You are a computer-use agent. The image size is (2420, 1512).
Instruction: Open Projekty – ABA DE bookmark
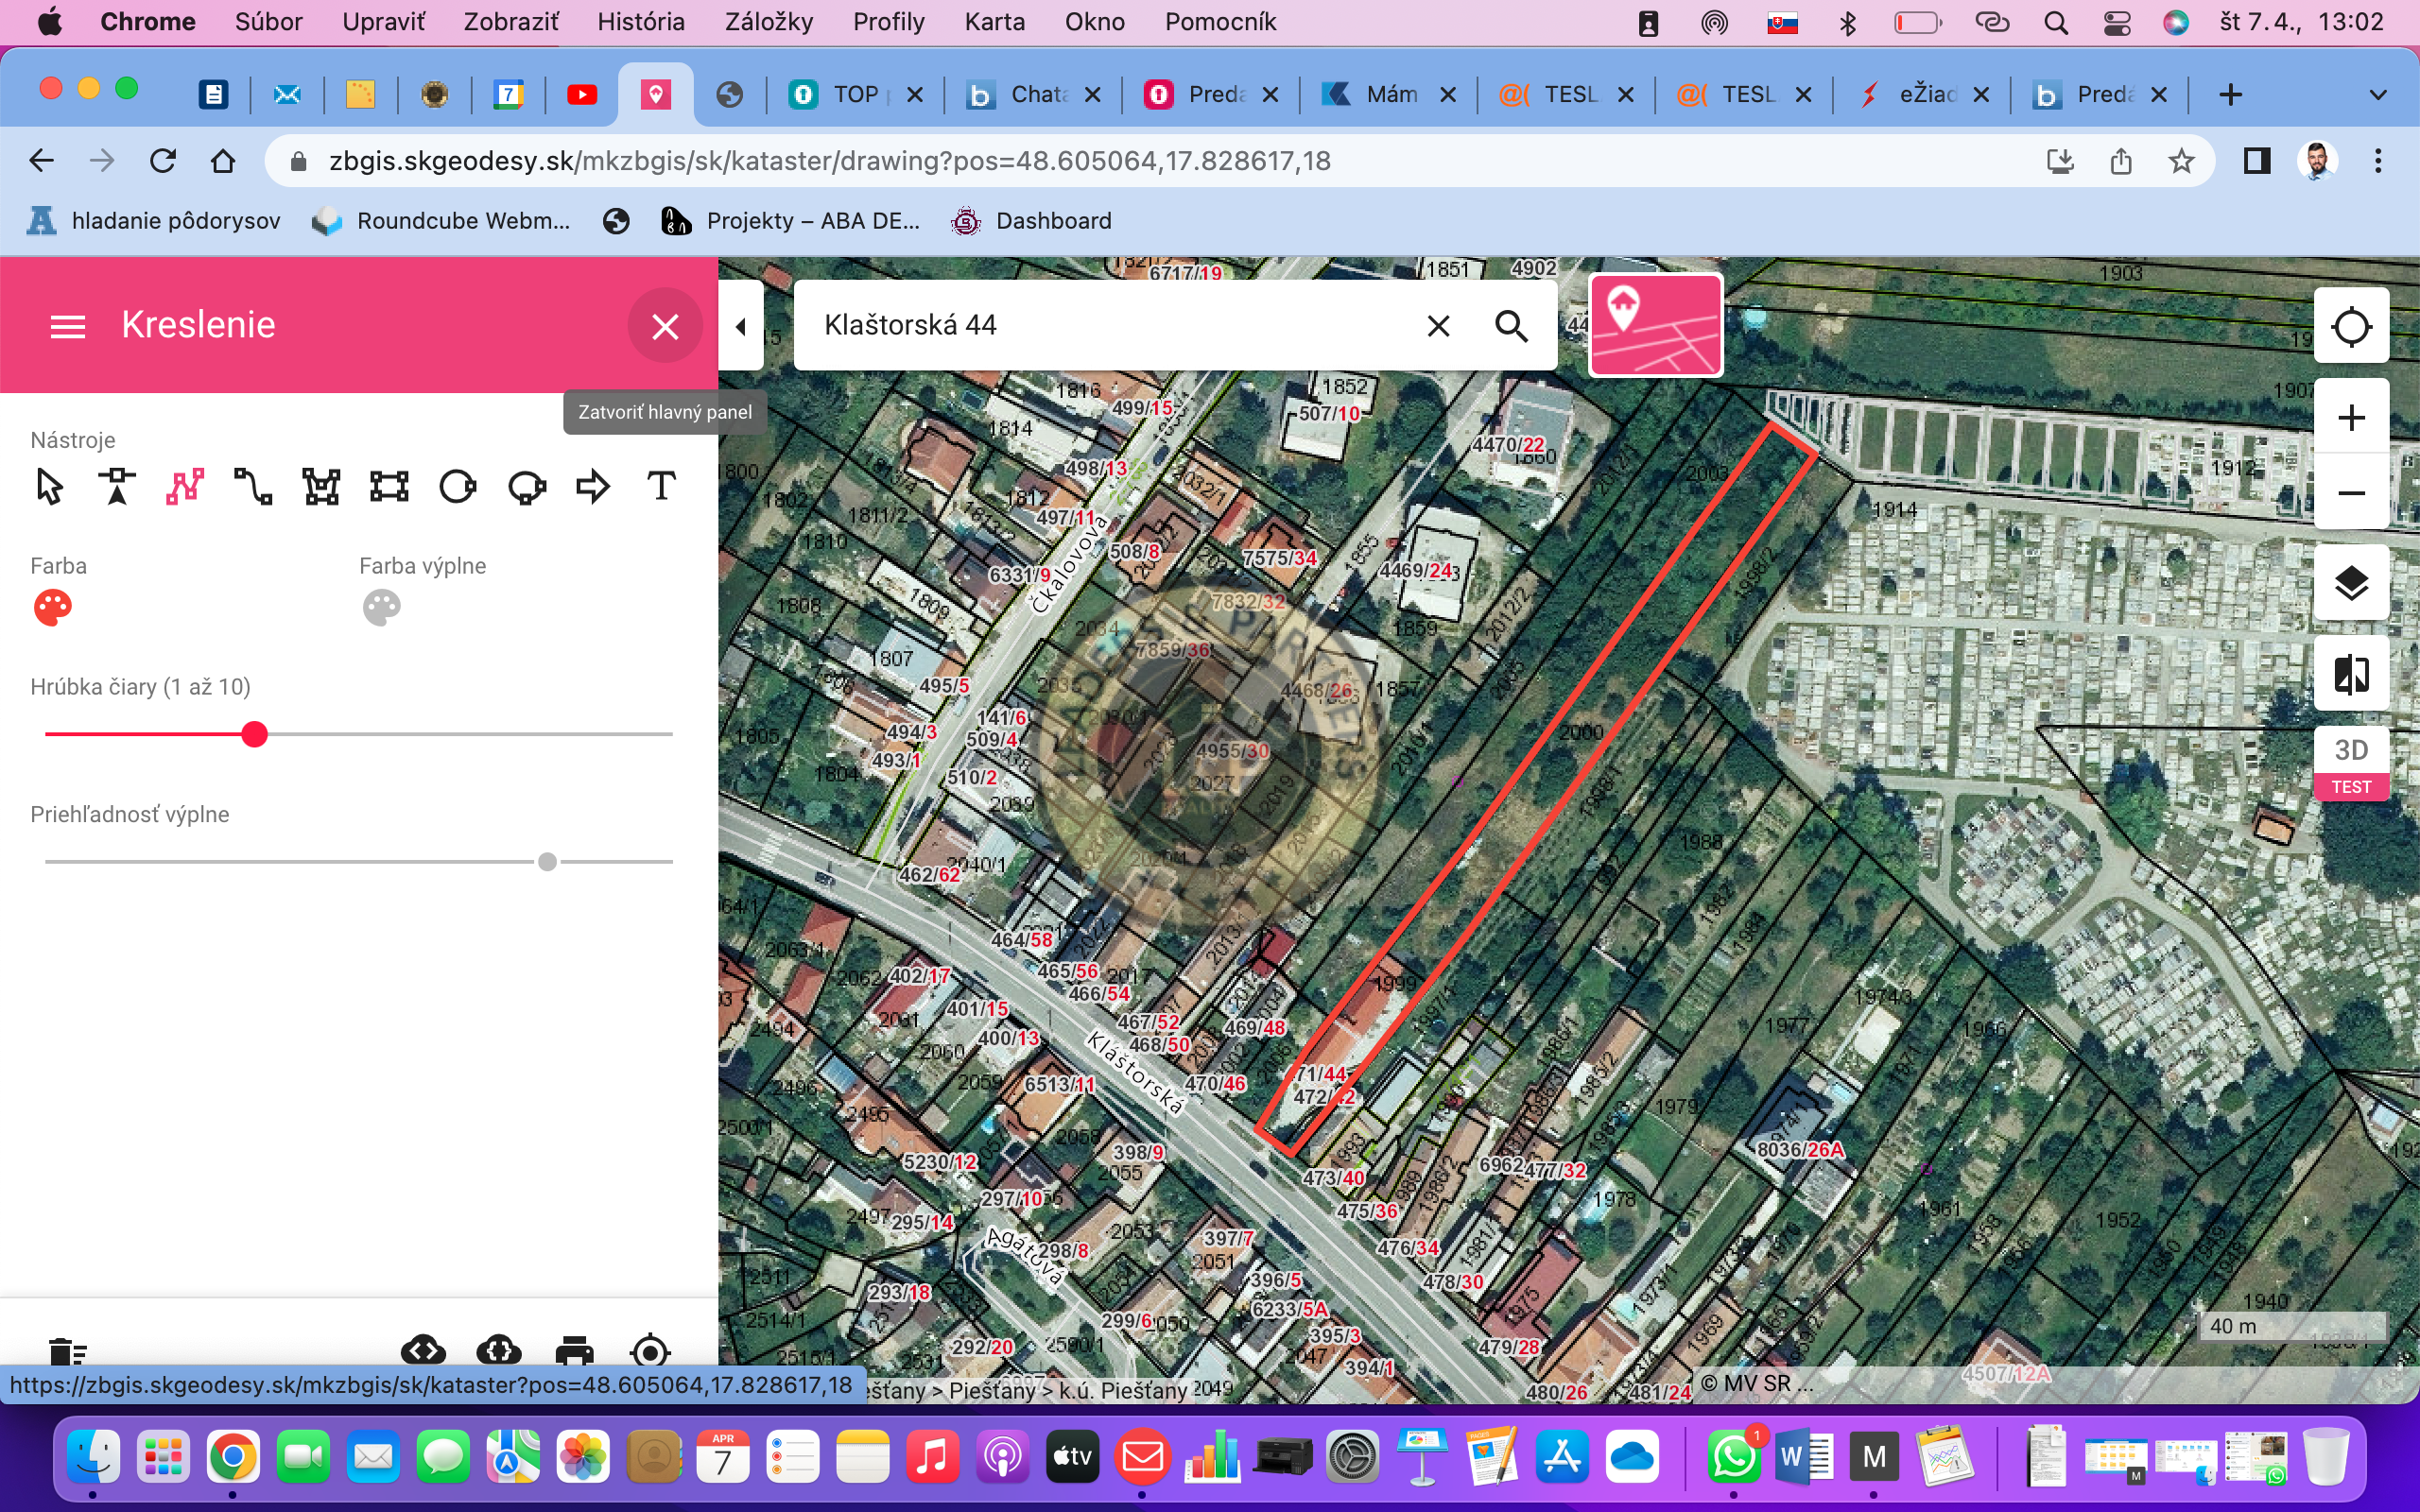(x=791, y=221)
